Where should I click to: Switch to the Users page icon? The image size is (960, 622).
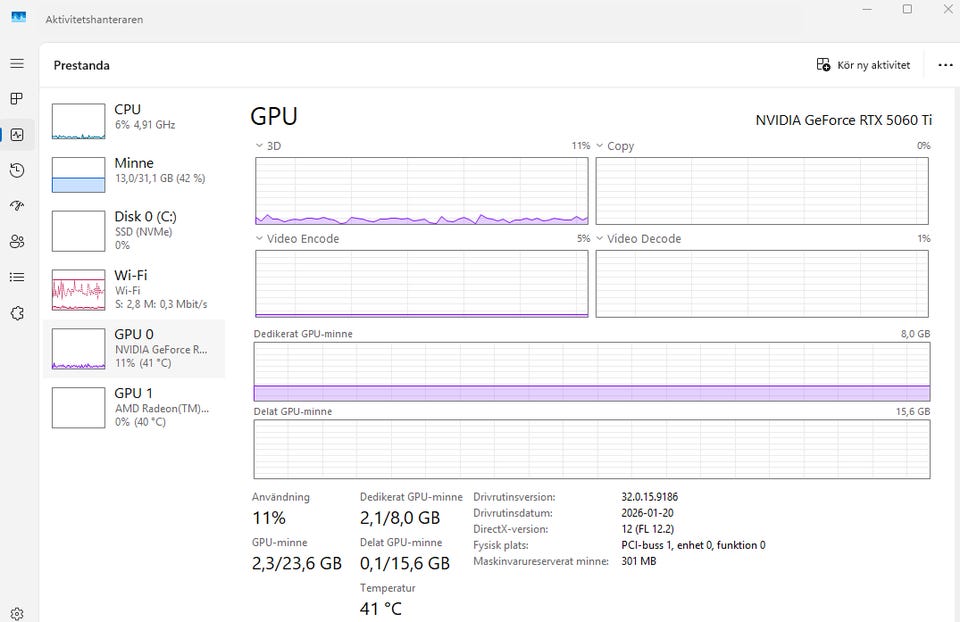(17, 242)
